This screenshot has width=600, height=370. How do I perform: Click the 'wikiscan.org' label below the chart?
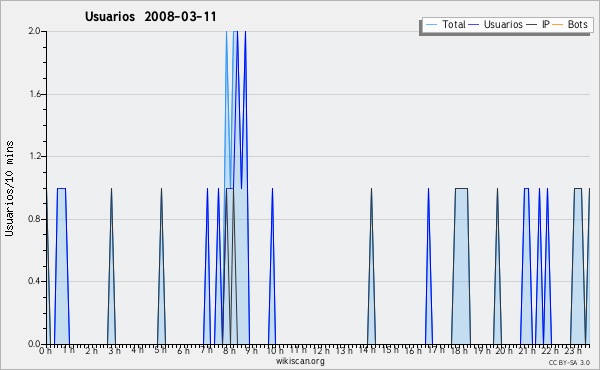pyautogui.click(x=300, y=361)
